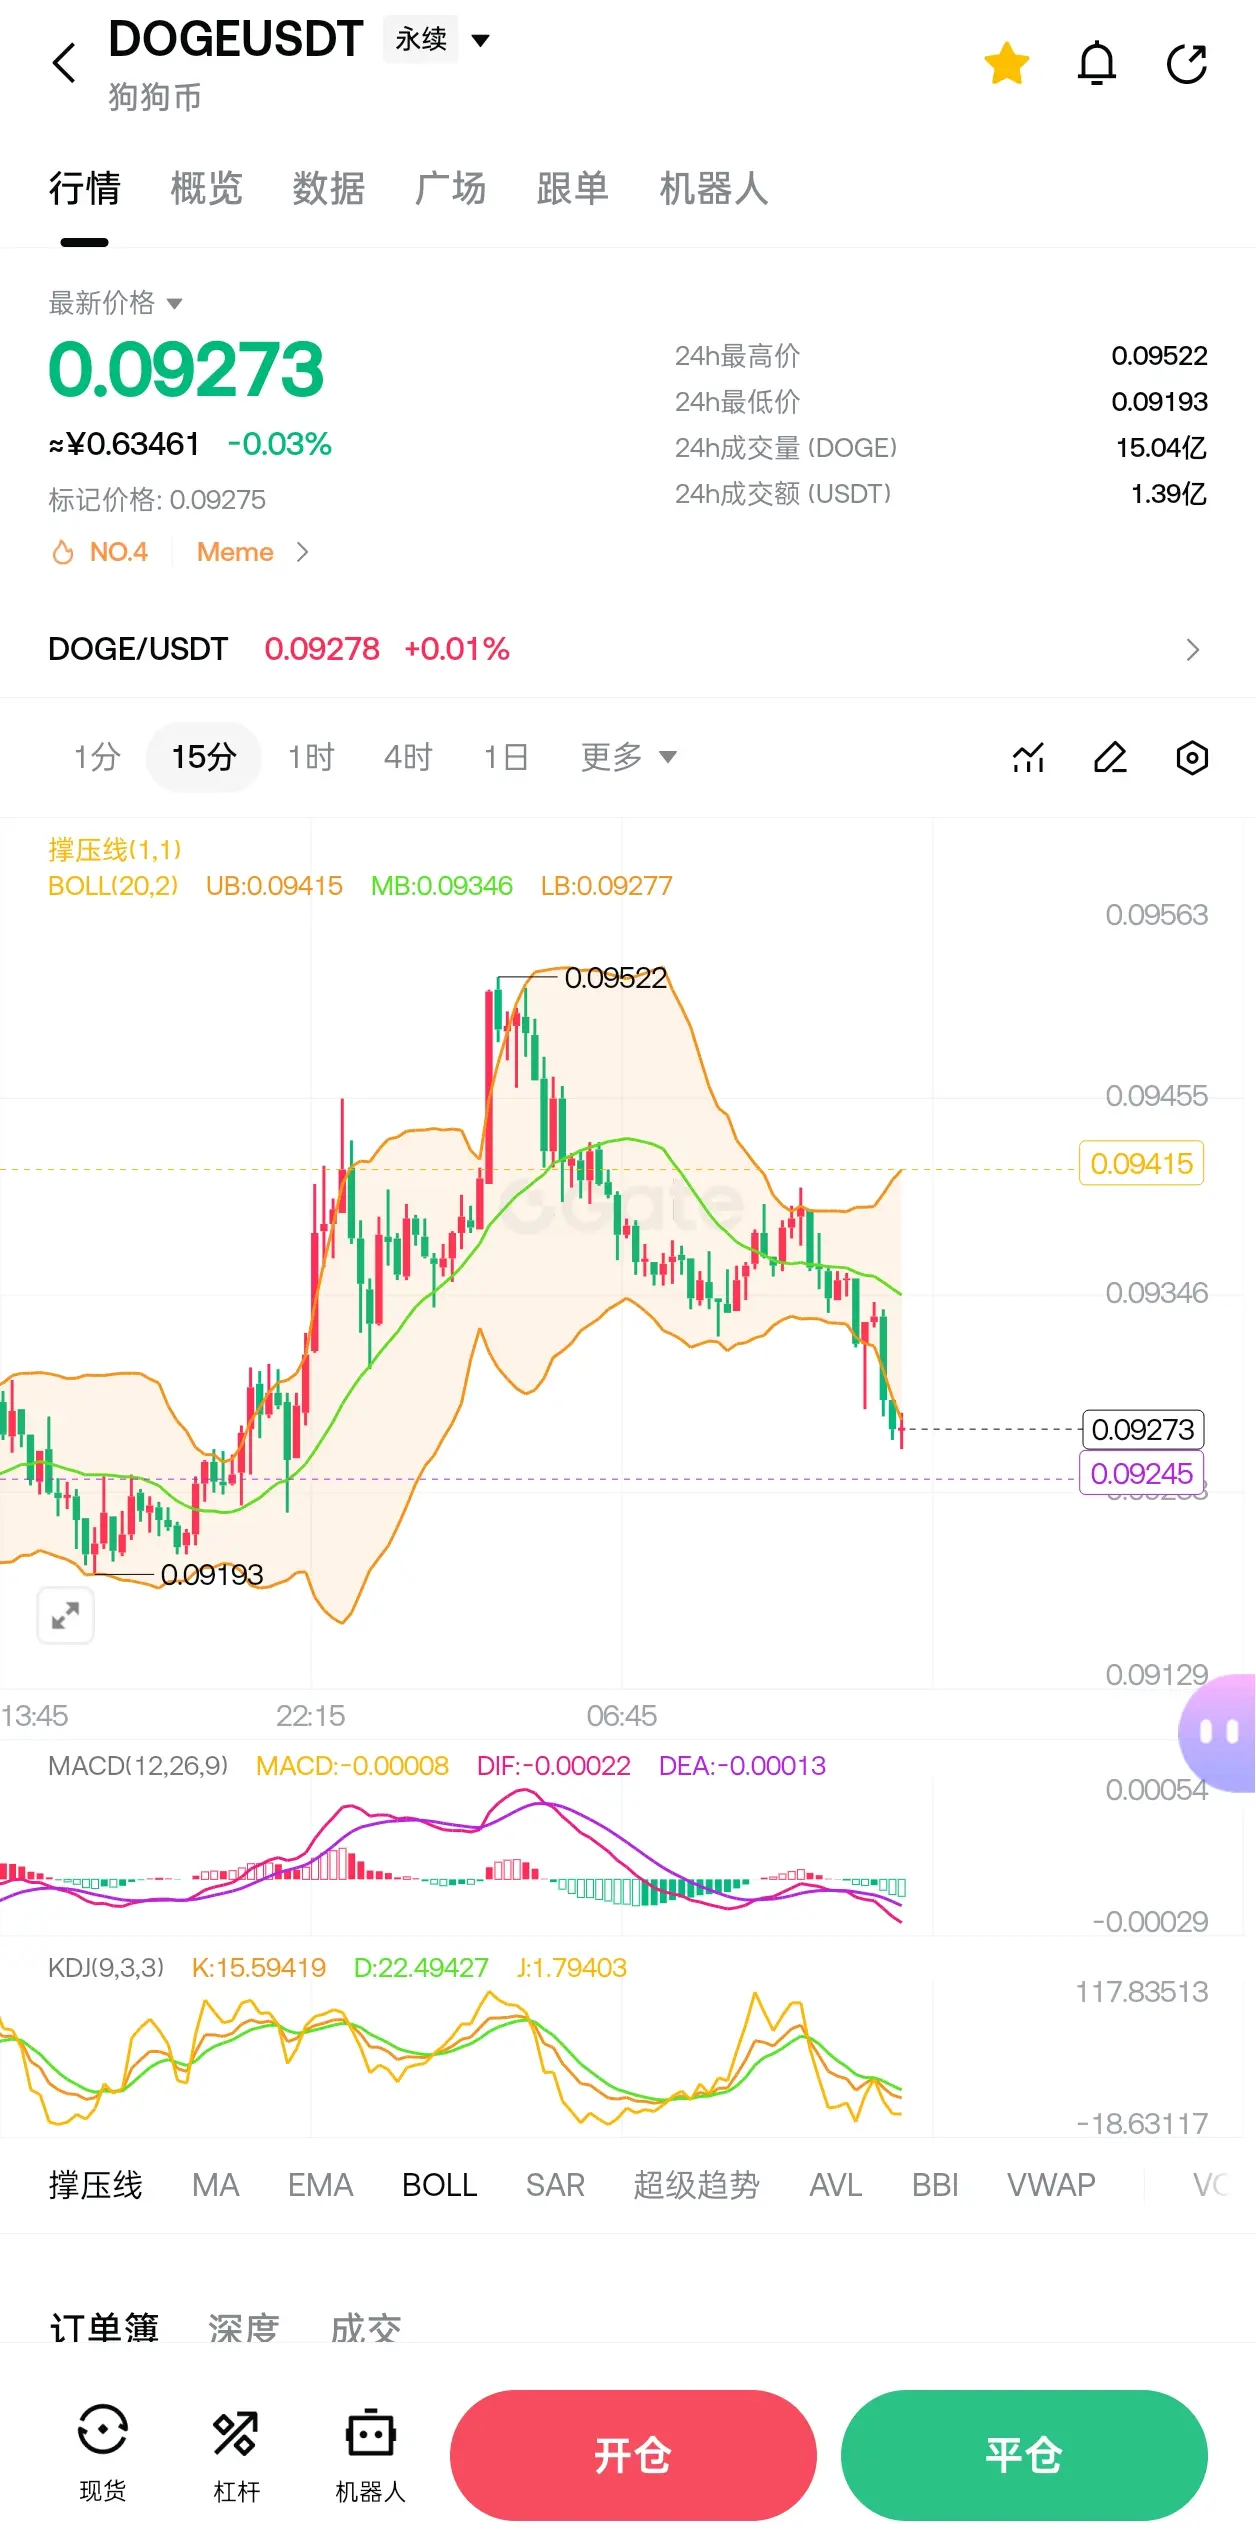Select BBI indicator
1256x2537 pixels.
point(935,2185)
